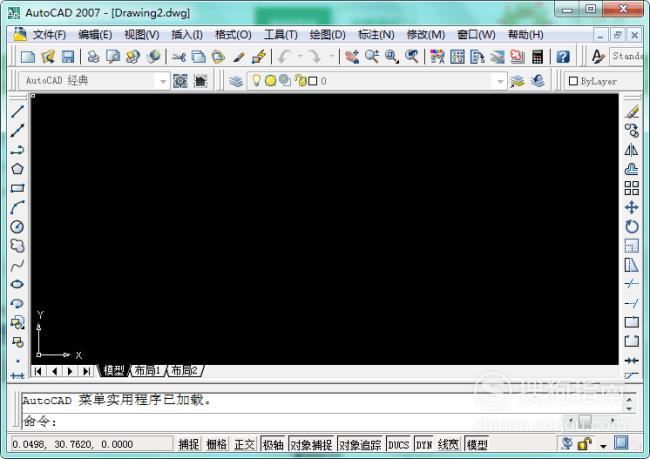This screenshot has width=650, height=459.
Task: Click the New drawing icon
Action: pyautogui.click(x=28, y=57)
